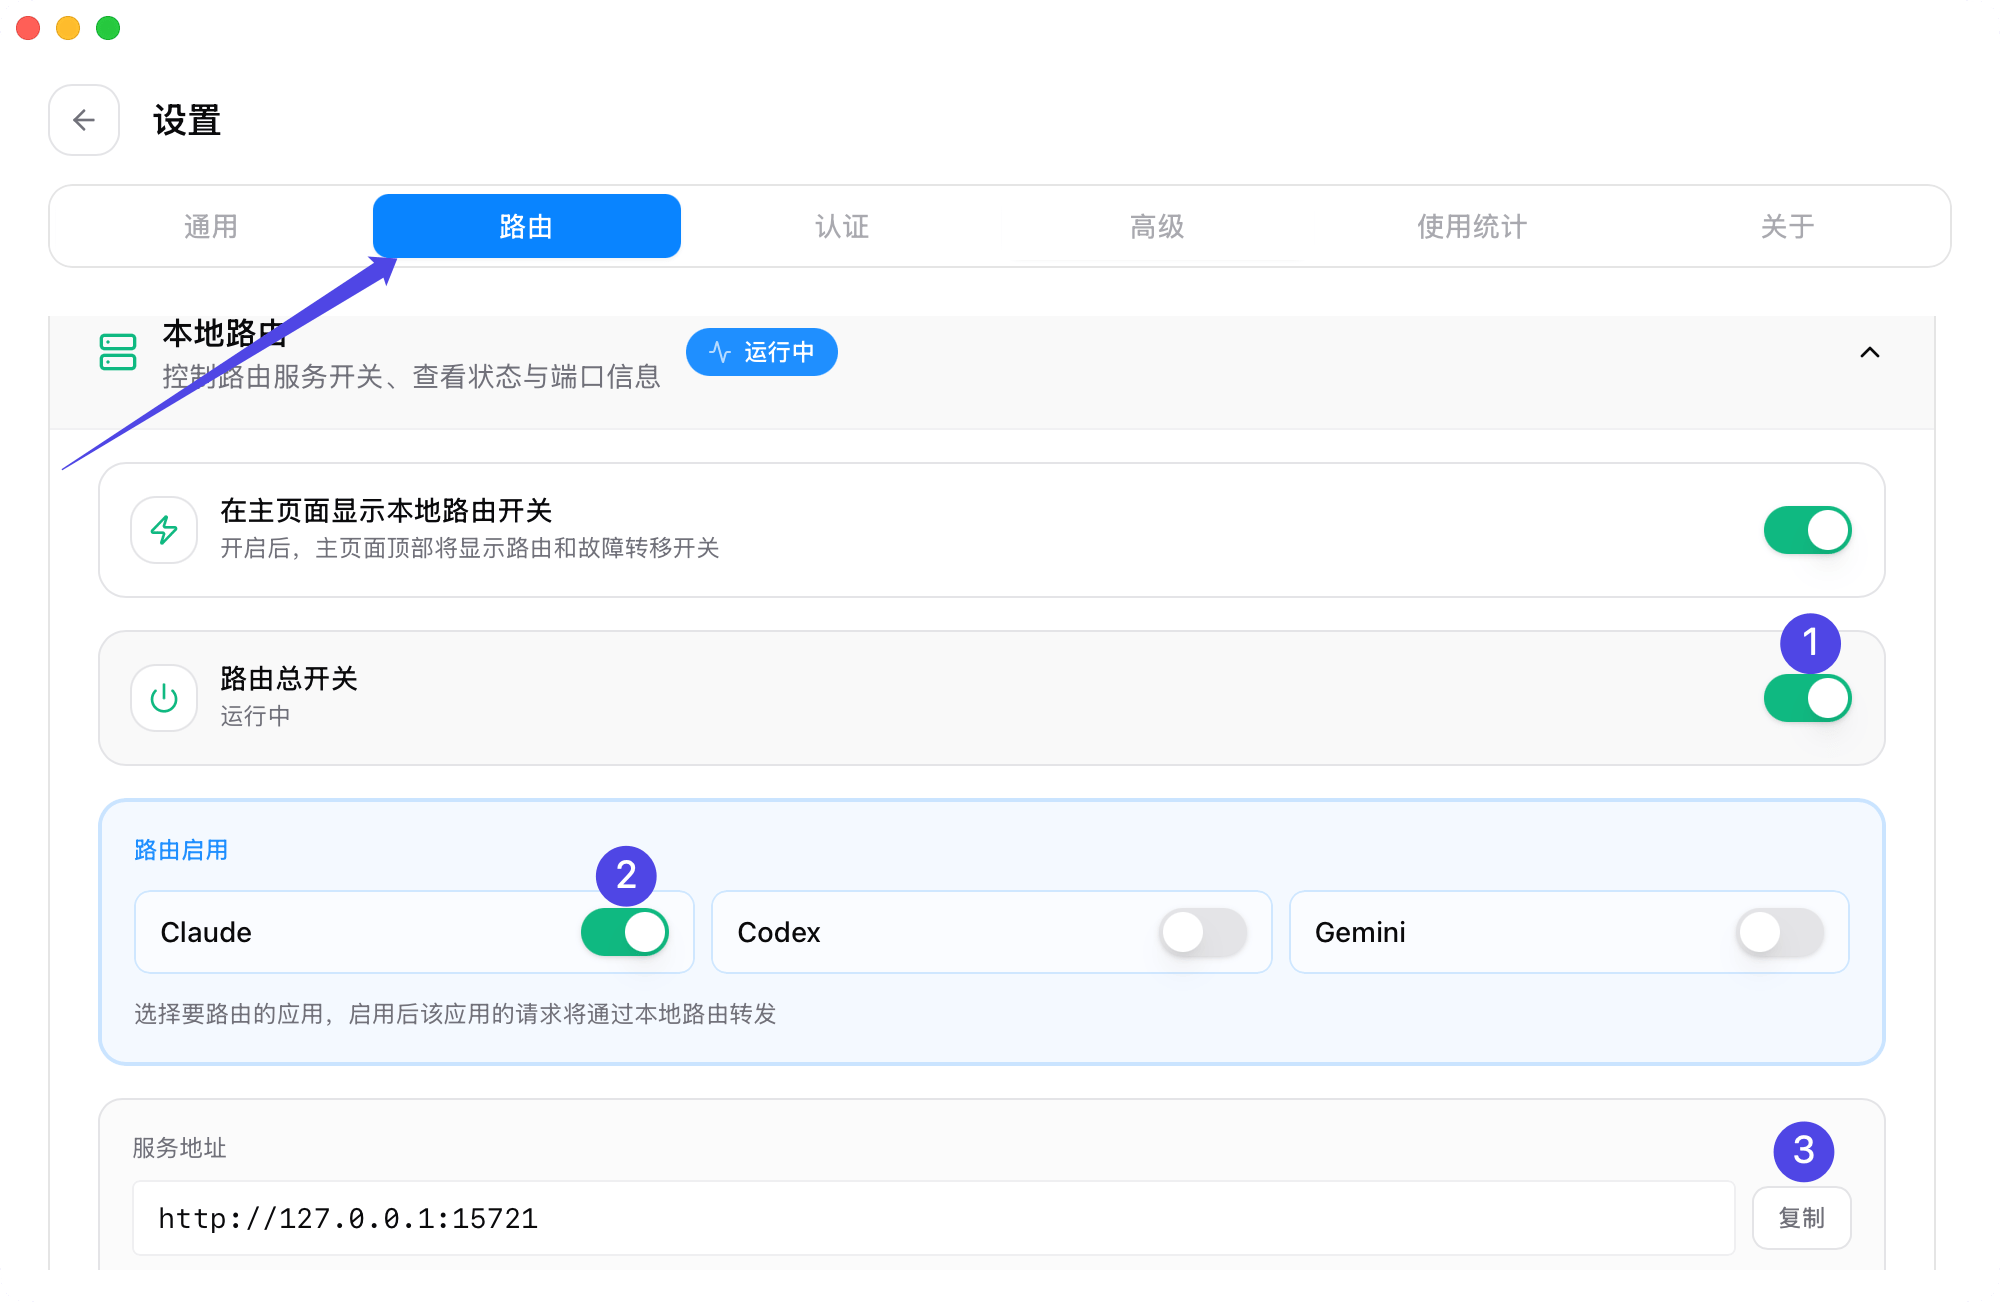The width and height of the screenshot is (2000, 1302).
Task: Click the description 开启后，主页面顶部将显示路由和故障转移开关
Action: point(470,548)
